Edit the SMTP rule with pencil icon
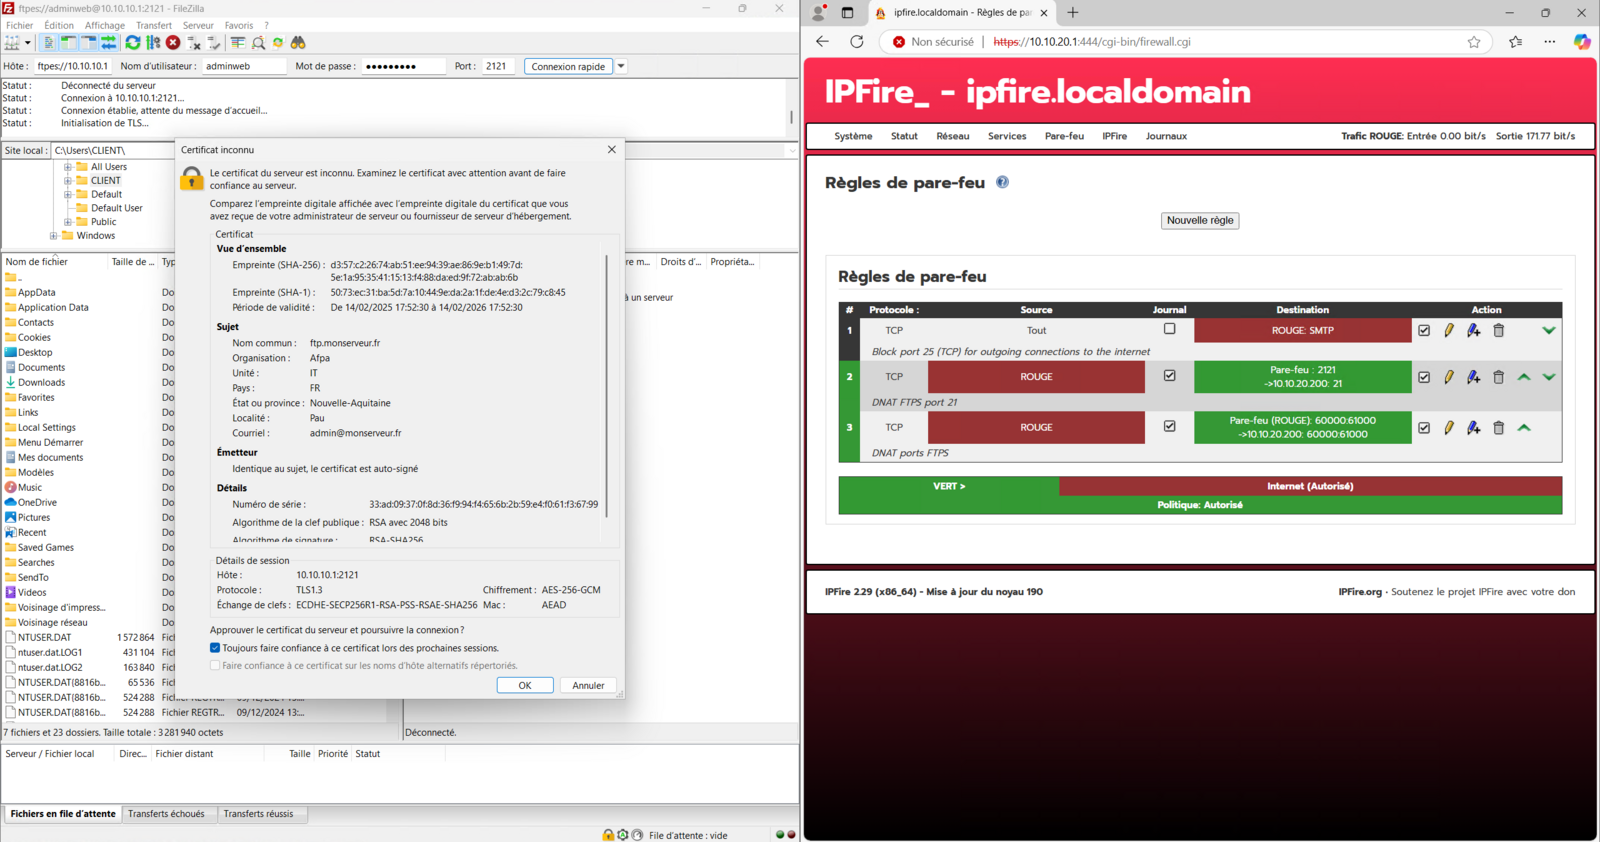1600x842 pixels. click(1448, 330)
